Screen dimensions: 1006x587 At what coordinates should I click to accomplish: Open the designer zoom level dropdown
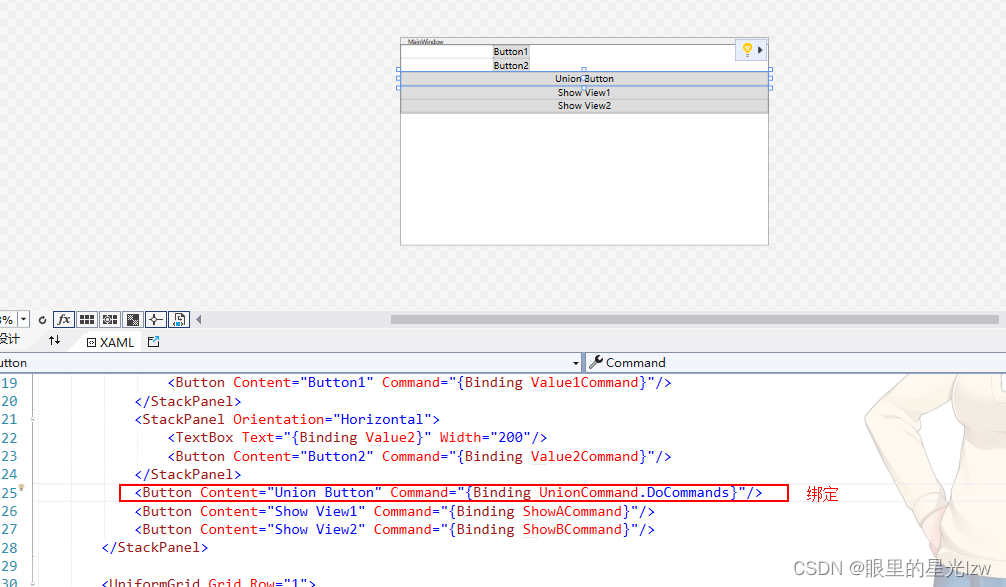point(24,319)
